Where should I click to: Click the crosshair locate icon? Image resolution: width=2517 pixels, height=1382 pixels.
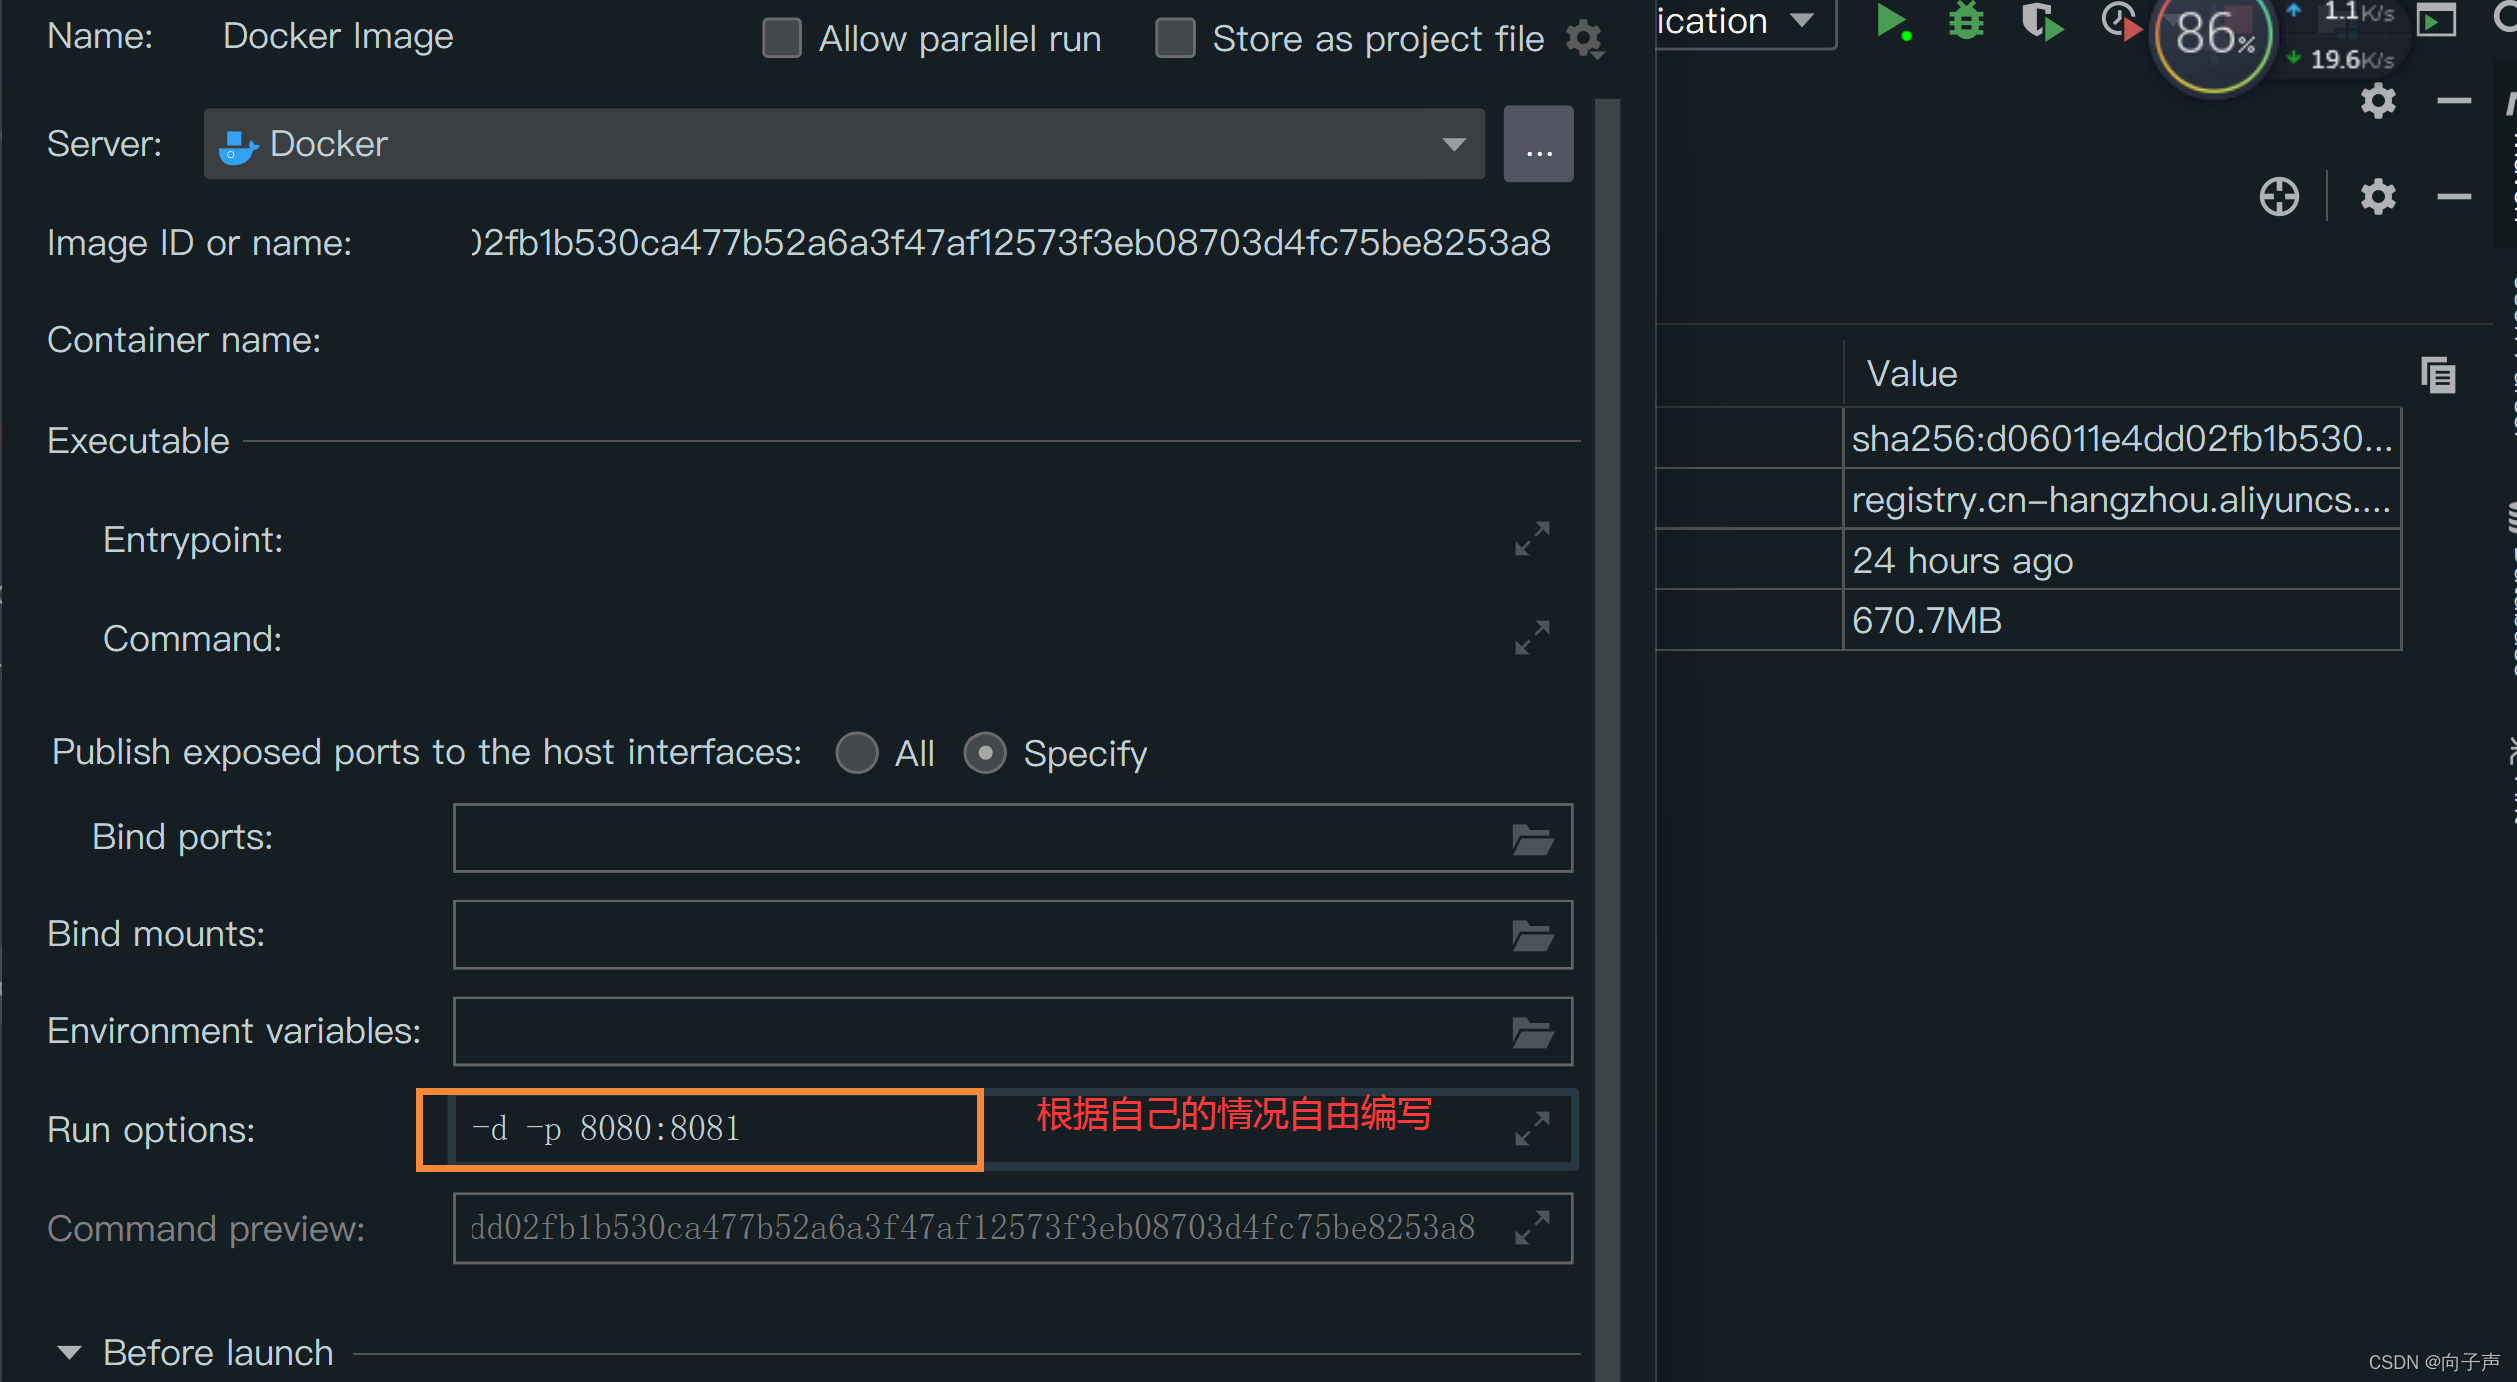(2279, 197)
